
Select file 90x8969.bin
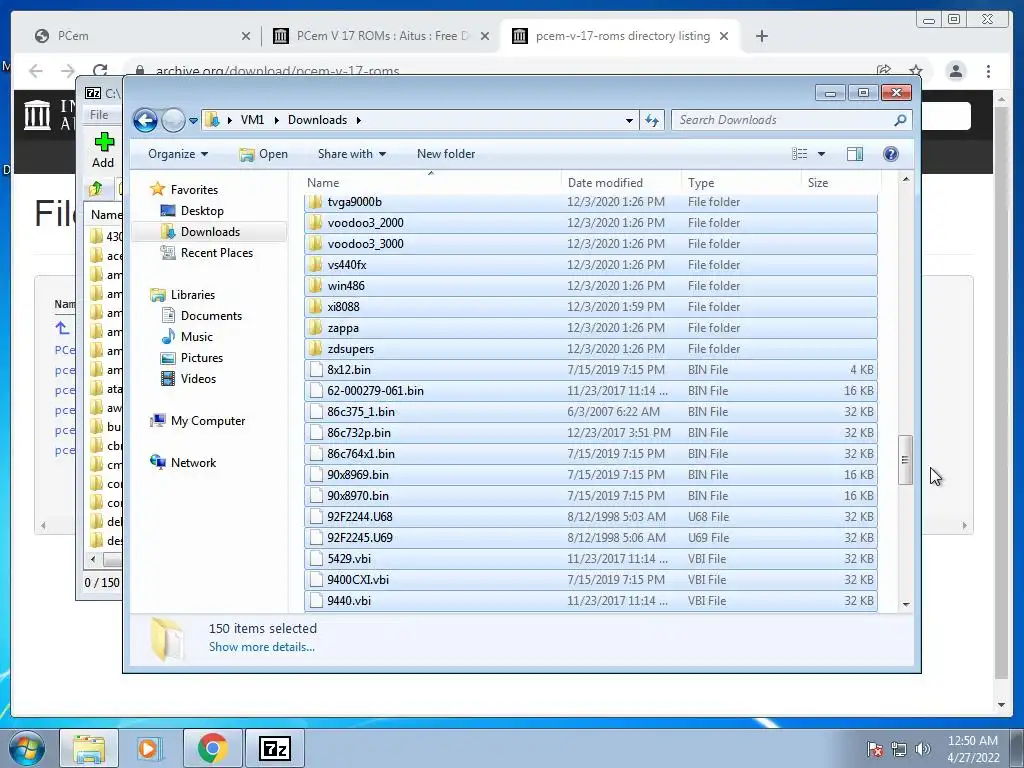590,475
